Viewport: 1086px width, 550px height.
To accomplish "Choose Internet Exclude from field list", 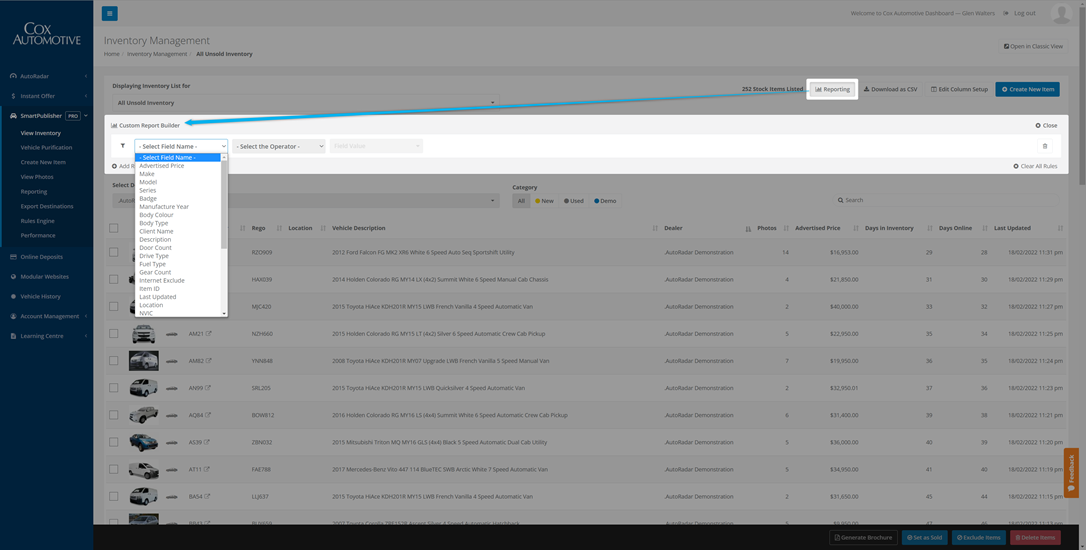I will click(x=161, y=281).
